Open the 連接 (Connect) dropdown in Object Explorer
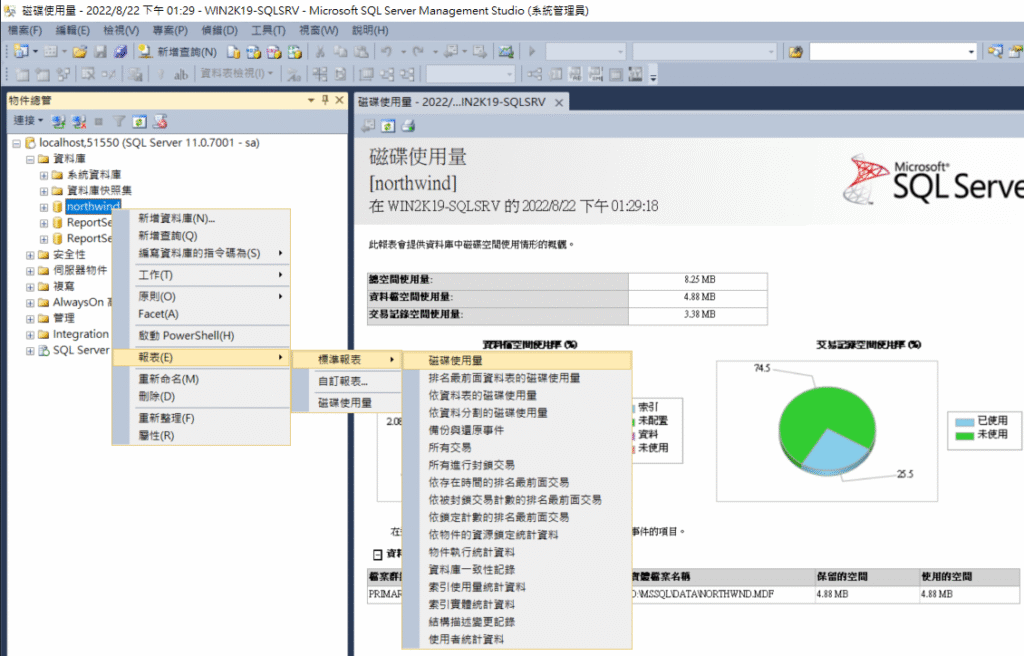The image size is (1024, 656). pos(28,121)
